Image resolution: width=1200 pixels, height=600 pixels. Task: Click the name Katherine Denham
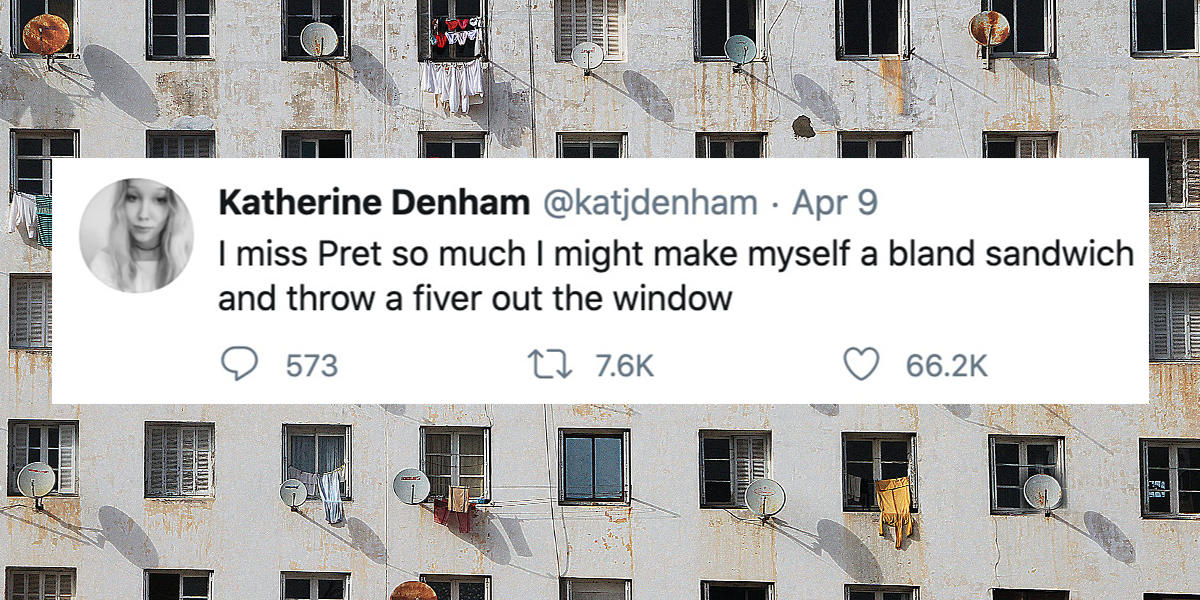pos(373,203)
